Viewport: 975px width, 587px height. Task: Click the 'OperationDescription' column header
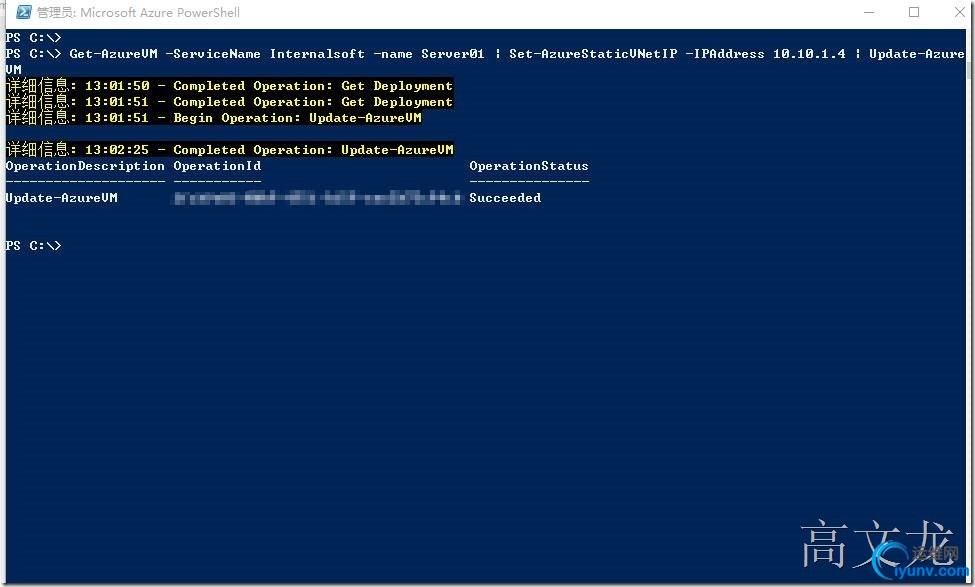pos(85,166)
